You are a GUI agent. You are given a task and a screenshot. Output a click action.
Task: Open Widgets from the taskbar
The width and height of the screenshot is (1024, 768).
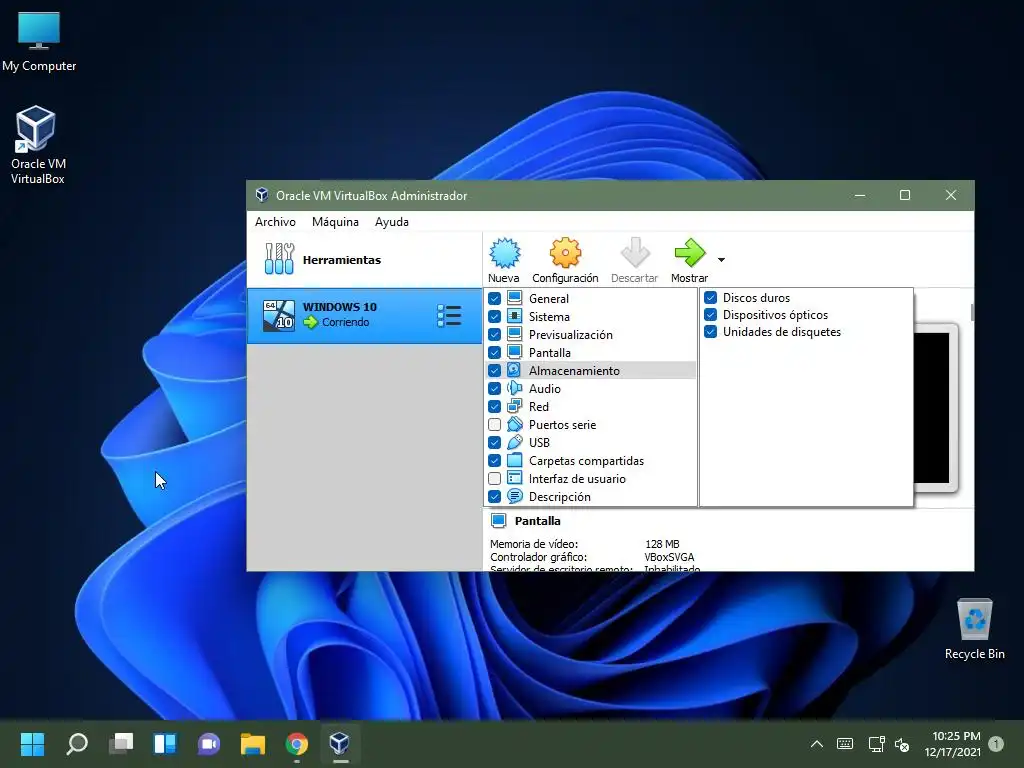point(165,743)
